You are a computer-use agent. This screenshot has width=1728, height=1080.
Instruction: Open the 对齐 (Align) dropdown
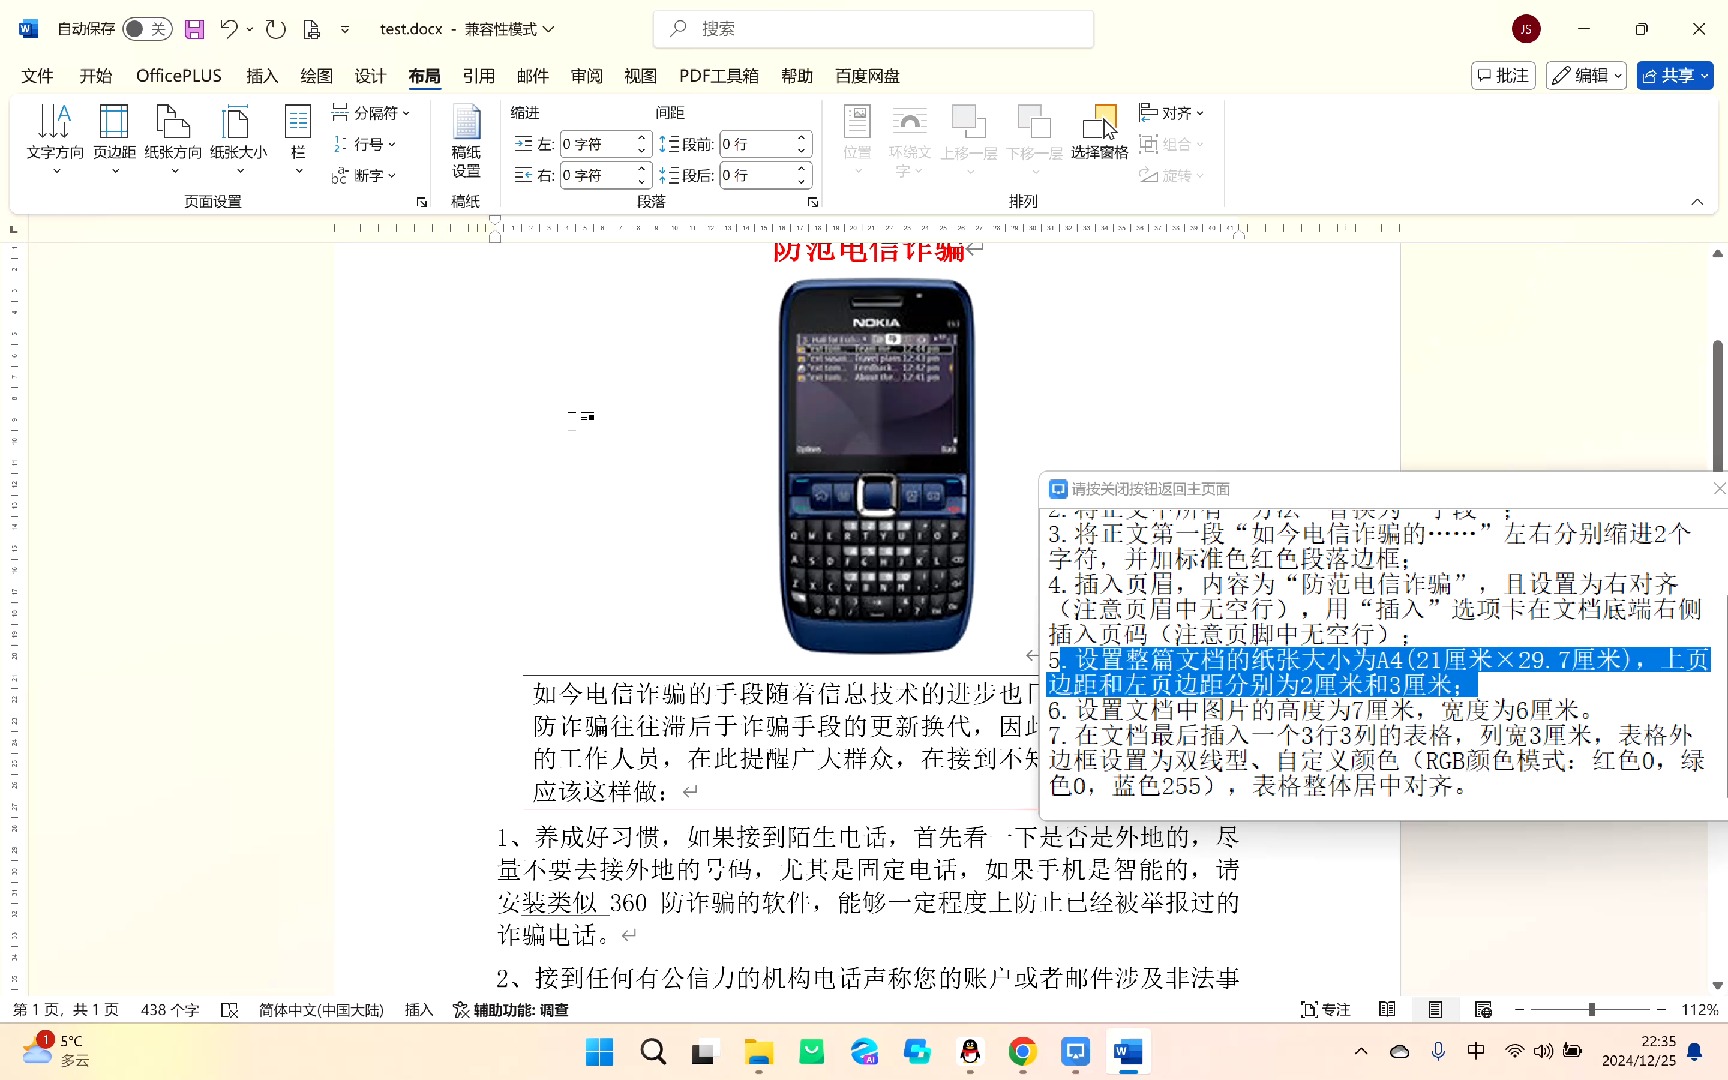(1172, 113)
